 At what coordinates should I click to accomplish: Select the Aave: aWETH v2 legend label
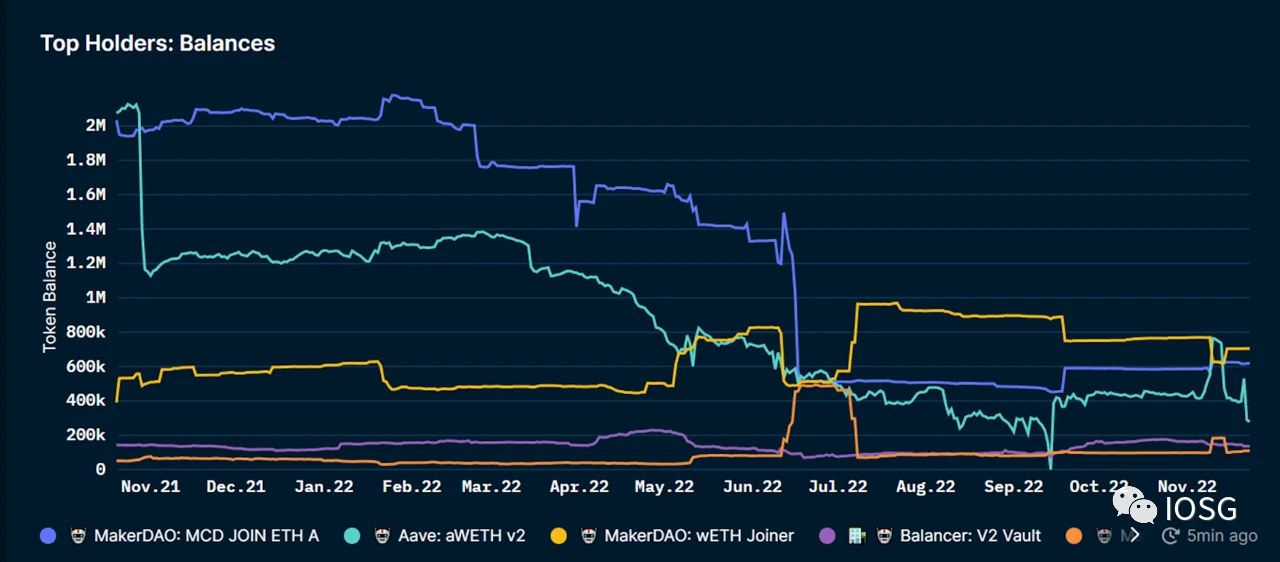463,536
